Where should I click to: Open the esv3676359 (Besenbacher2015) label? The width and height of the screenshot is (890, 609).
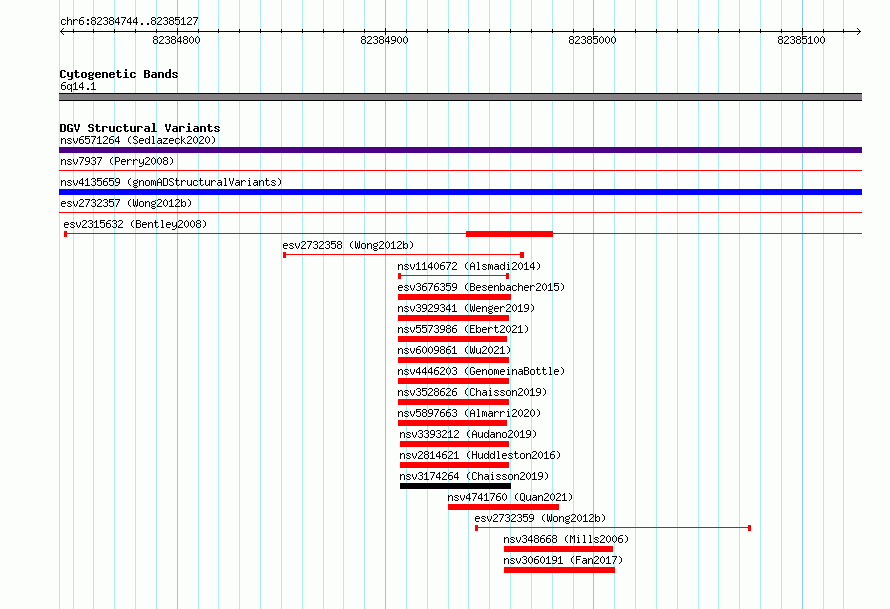pyautogui.click(x=481, y=287)
